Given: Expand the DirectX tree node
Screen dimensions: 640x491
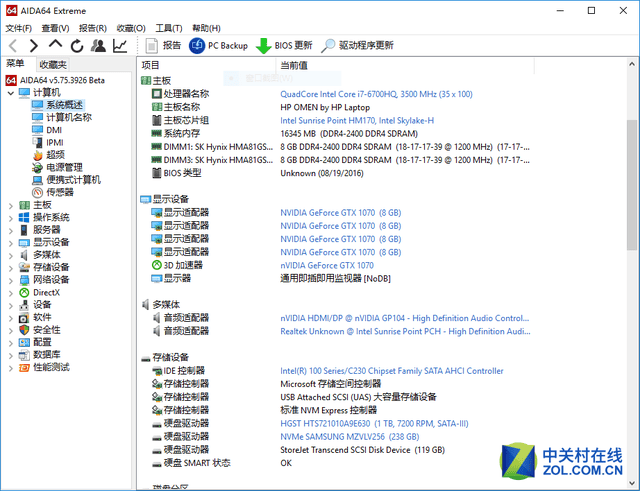Looking at the screenshot, I should pyautogui.click(x=11, y=293).
